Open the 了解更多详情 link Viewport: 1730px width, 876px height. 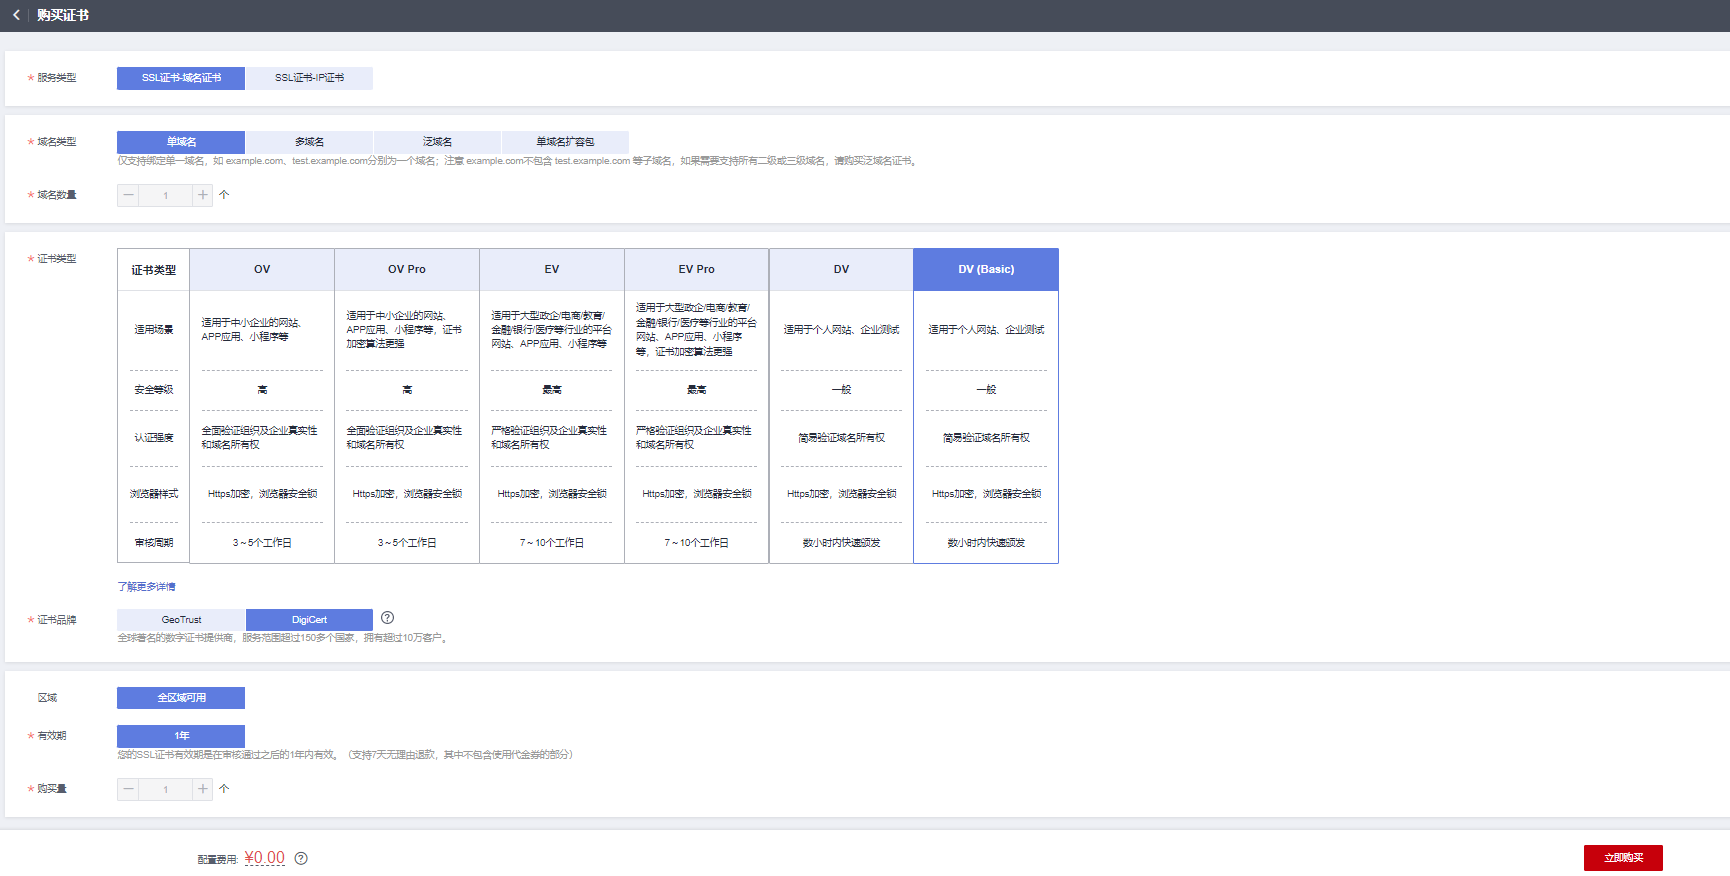pyautogui.click(x=146, y=587)
